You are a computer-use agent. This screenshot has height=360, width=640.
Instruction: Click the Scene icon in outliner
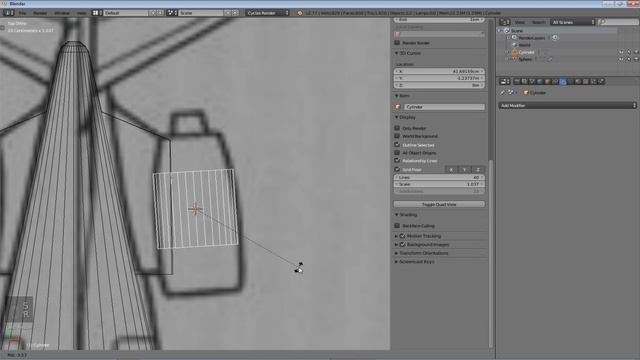pyautogui.click(x=507, y=31)
